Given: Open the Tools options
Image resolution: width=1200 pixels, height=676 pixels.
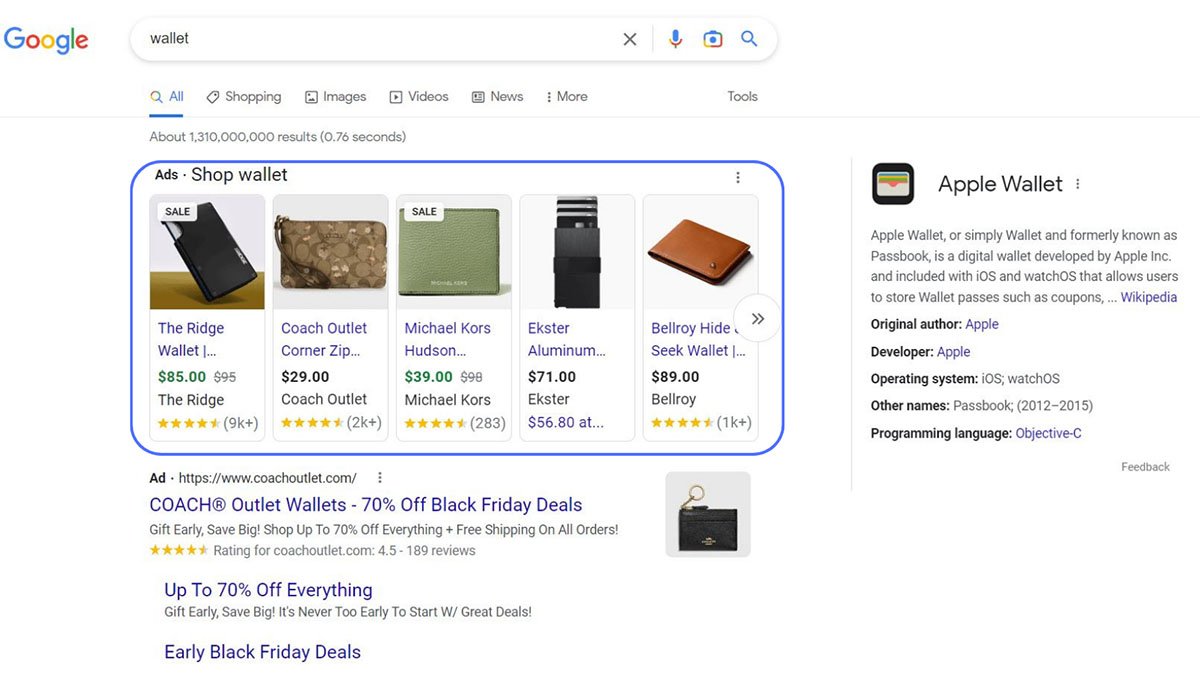Looking at the screenshot, I should [x=742, y=97].
